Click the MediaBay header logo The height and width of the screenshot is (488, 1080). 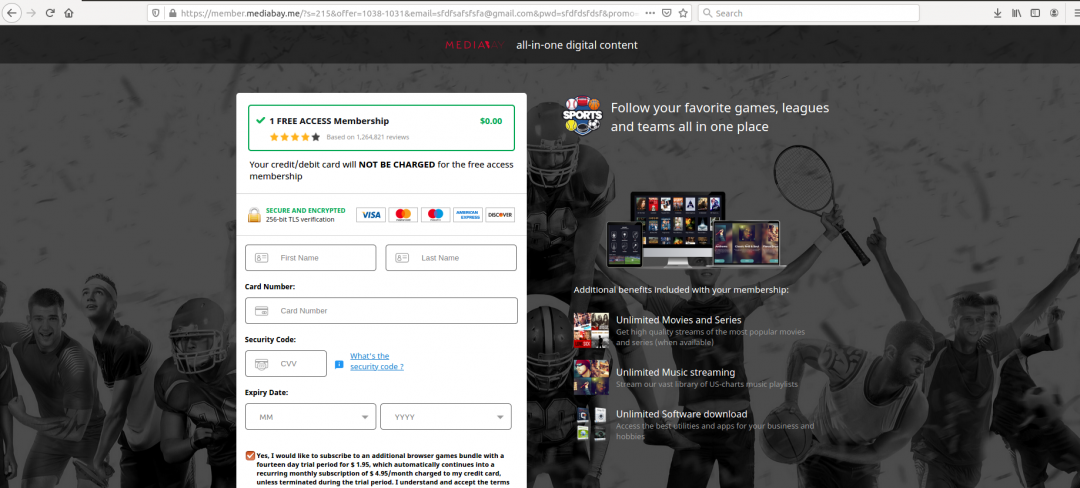476,45
